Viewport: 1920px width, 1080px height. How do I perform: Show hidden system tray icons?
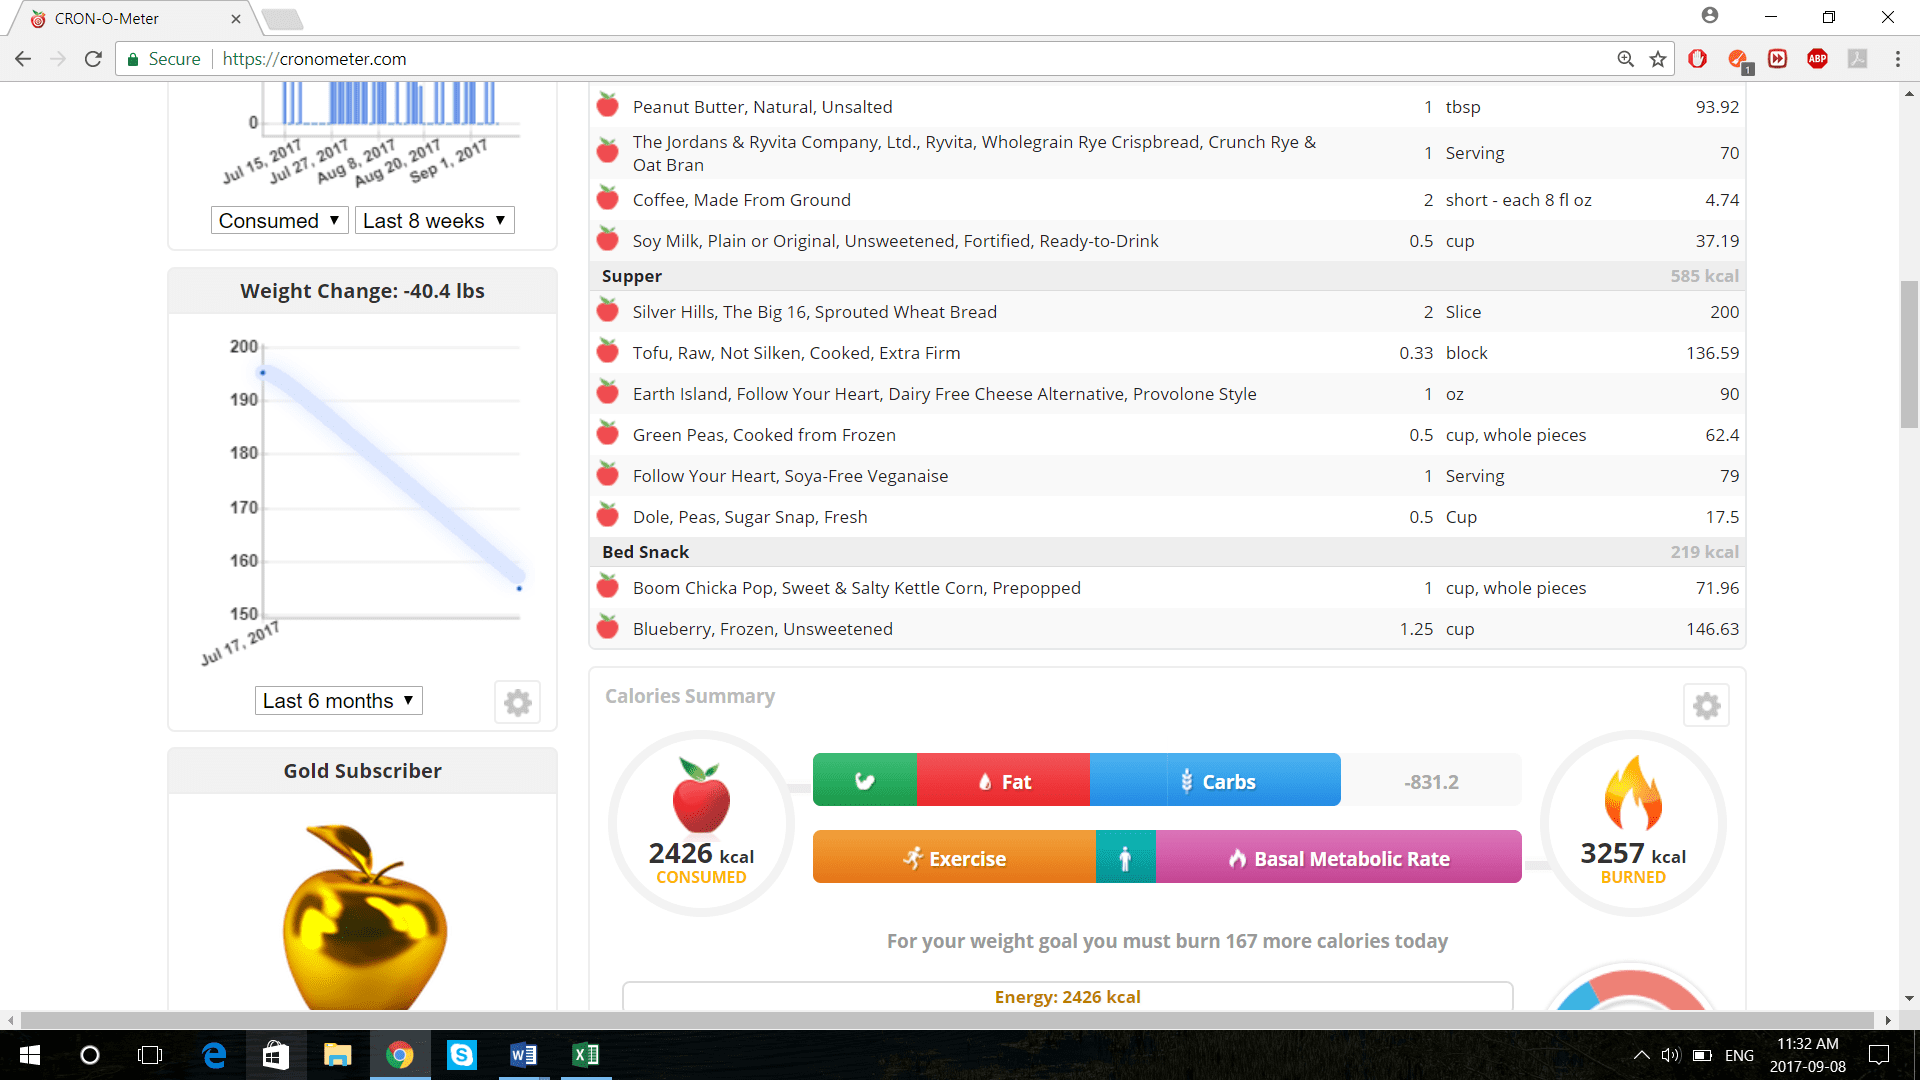coord(1641,1055)
